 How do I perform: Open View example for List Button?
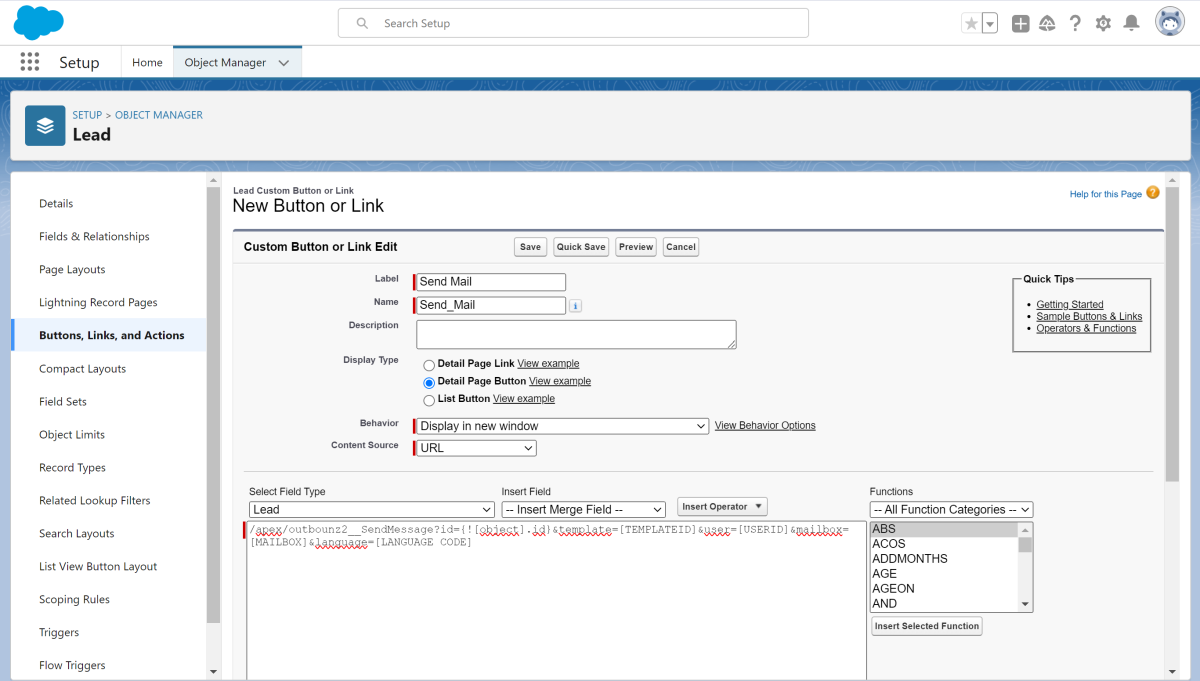pos(524,399)
